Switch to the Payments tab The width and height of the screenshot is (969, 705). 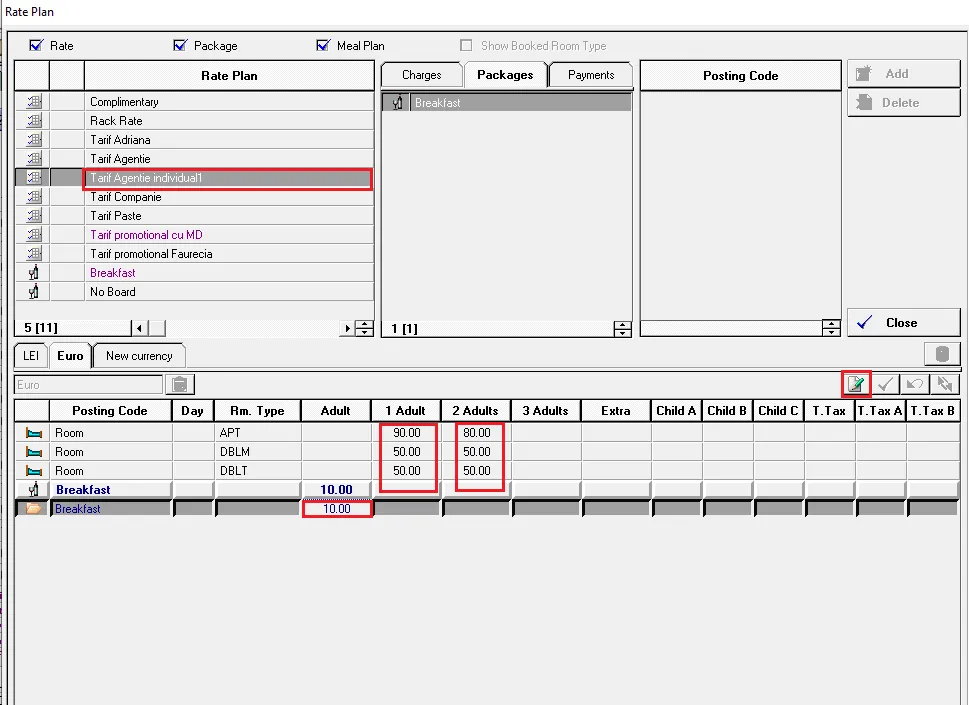click(591, 75)
